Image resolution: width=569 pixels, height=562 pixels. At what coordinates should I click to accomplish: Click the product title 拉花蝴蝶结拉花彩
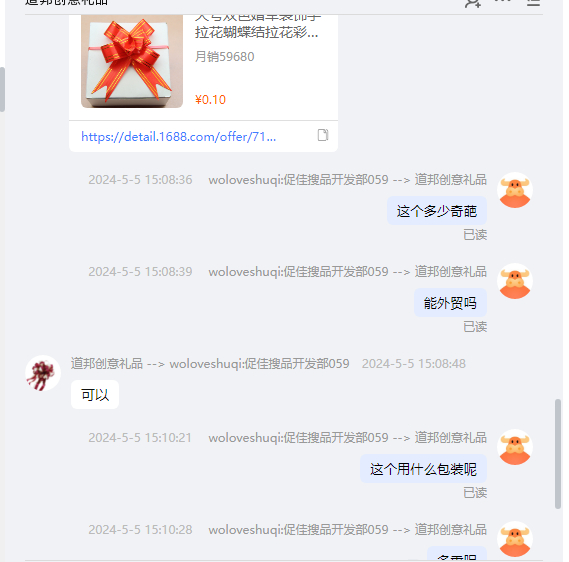coord(256,32)
